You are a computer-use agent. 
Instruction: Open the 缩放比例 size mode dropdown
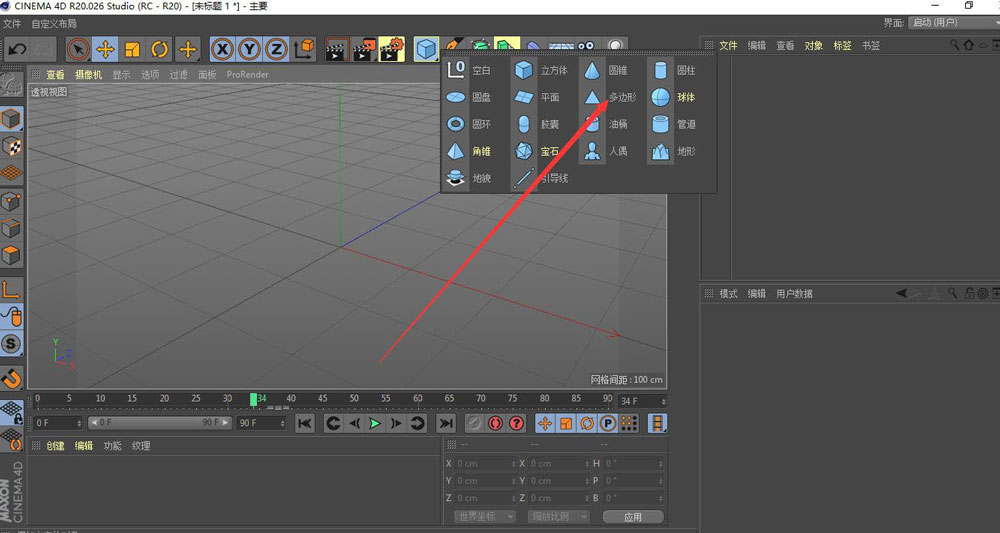point(558,516)
